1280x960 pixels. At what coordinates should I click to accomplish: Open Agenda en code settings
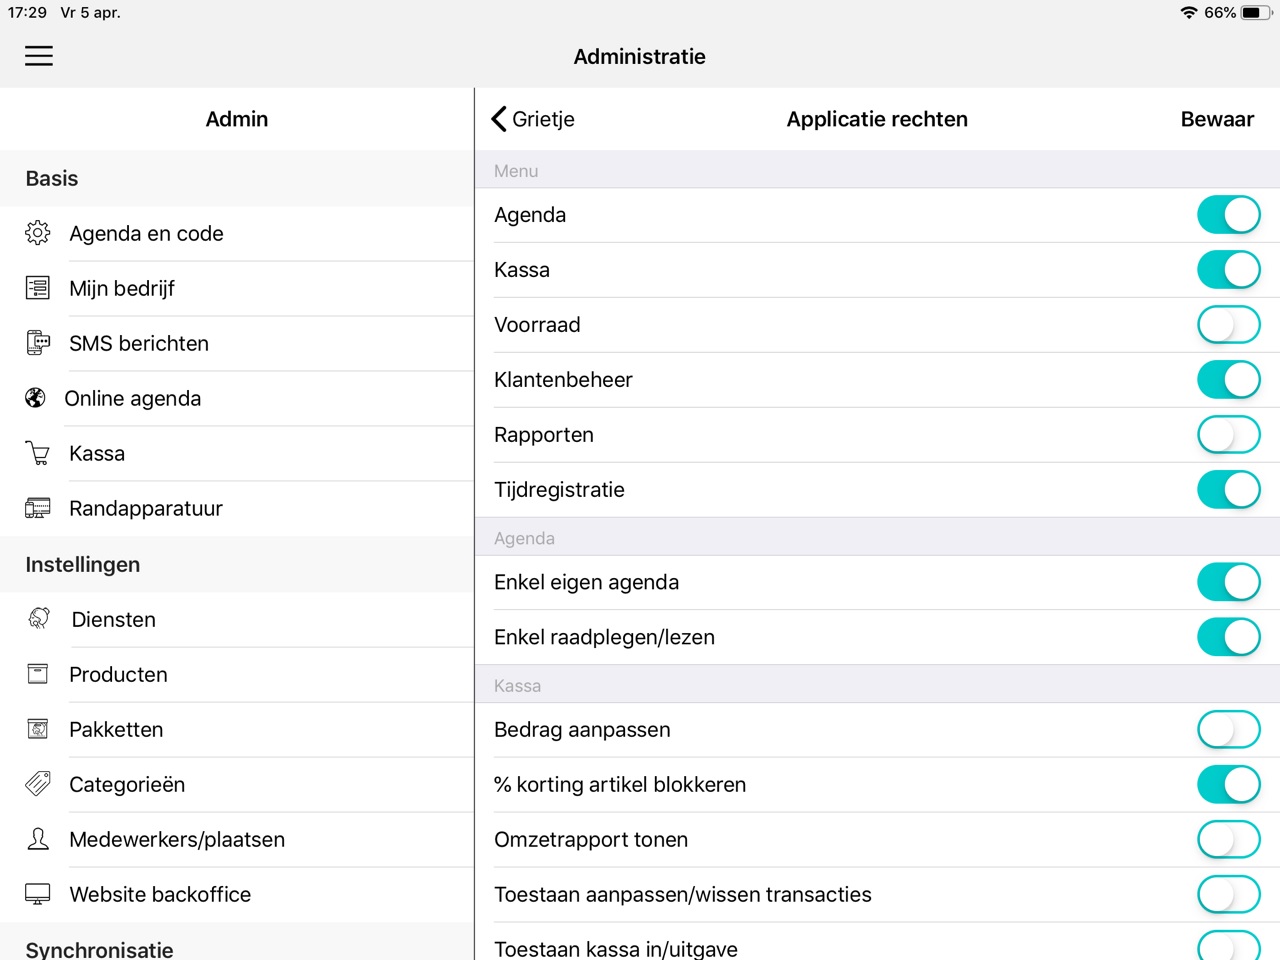[x=237, y=233]
